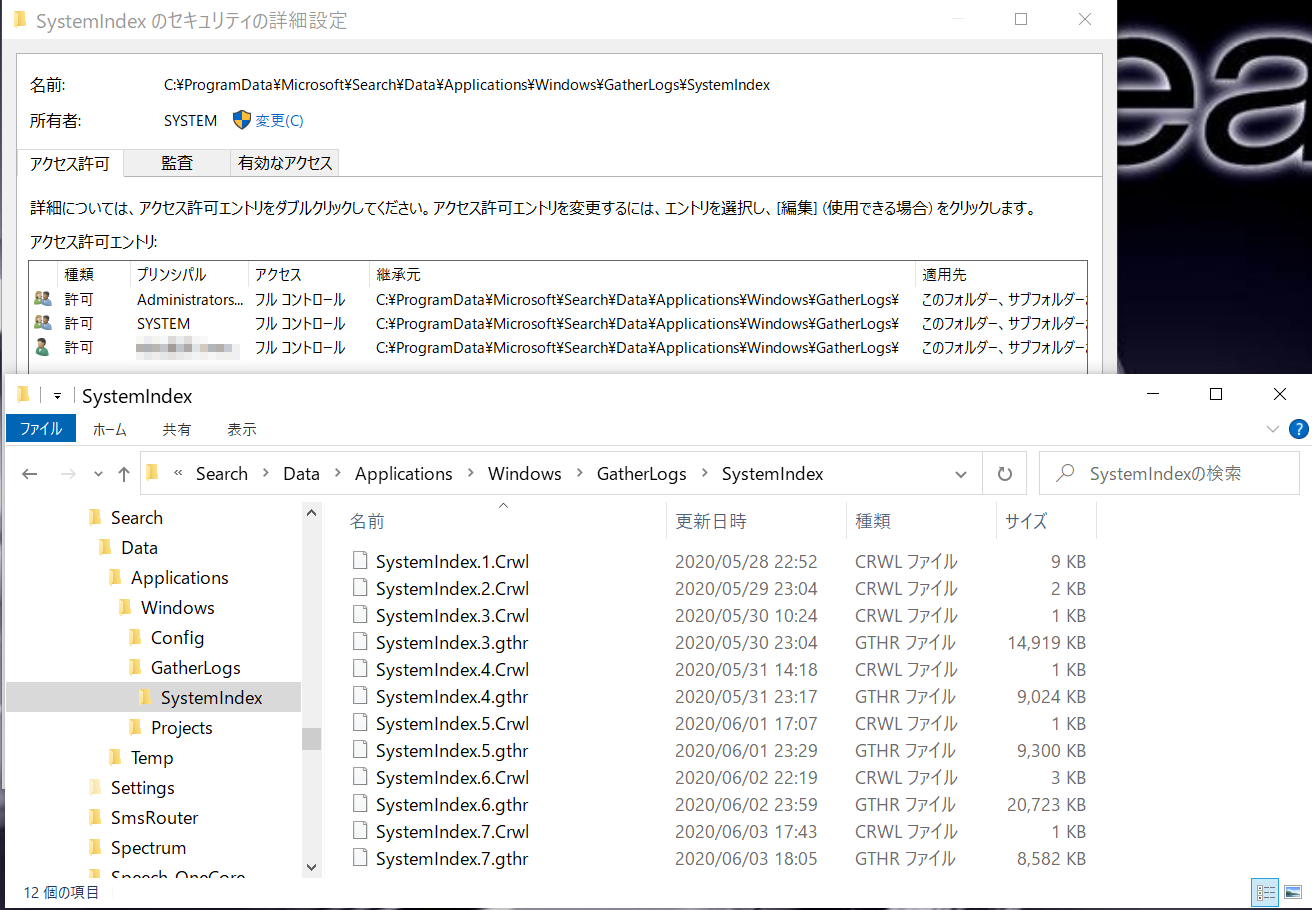
Task: Select file SystemIndex.7.gthr
Action: [452, 858]
